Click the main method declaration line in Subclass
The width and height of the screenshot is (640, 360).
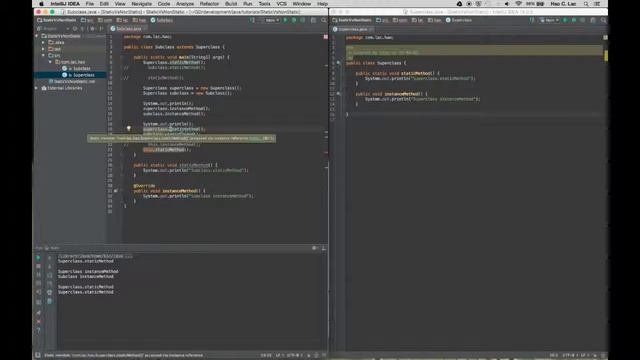[181, 57]
